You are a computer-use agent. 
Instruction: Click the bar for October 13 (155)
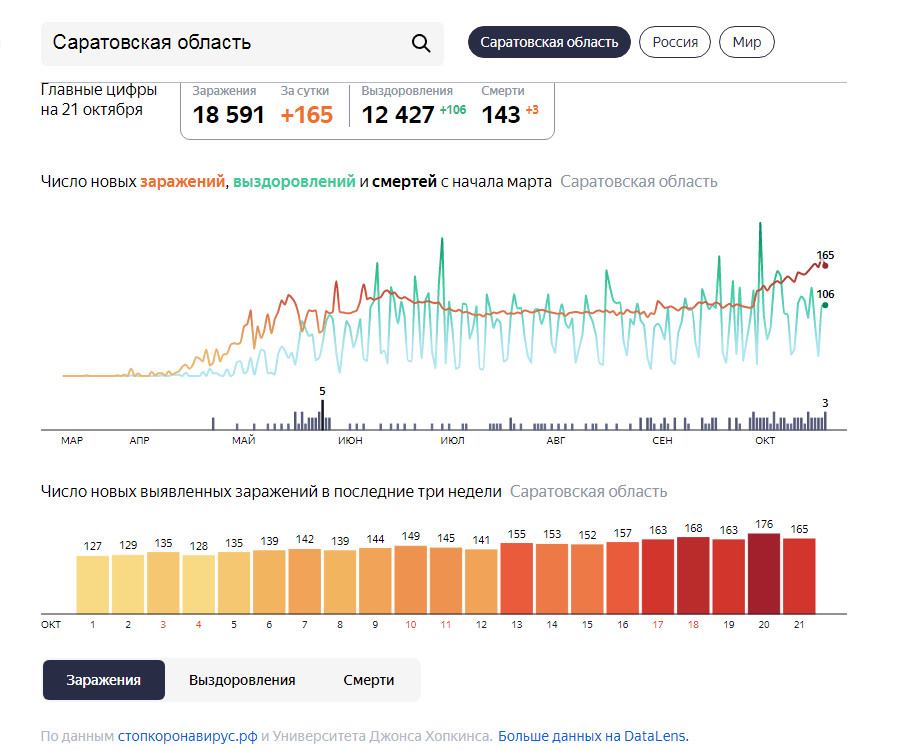pyautogui.click(x=517, y=579)
